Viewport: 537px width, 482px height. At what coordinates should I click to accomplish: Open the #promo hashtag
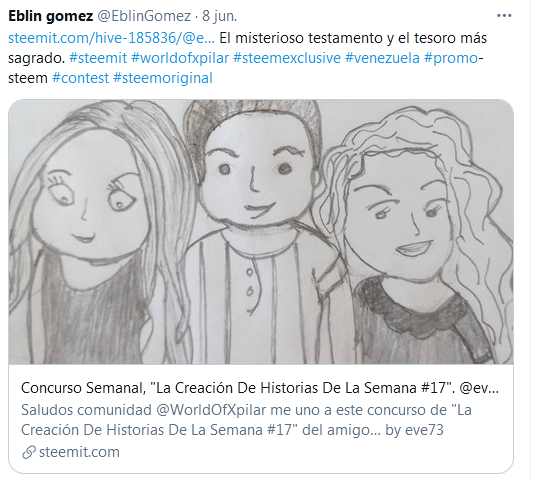(451, 58)
